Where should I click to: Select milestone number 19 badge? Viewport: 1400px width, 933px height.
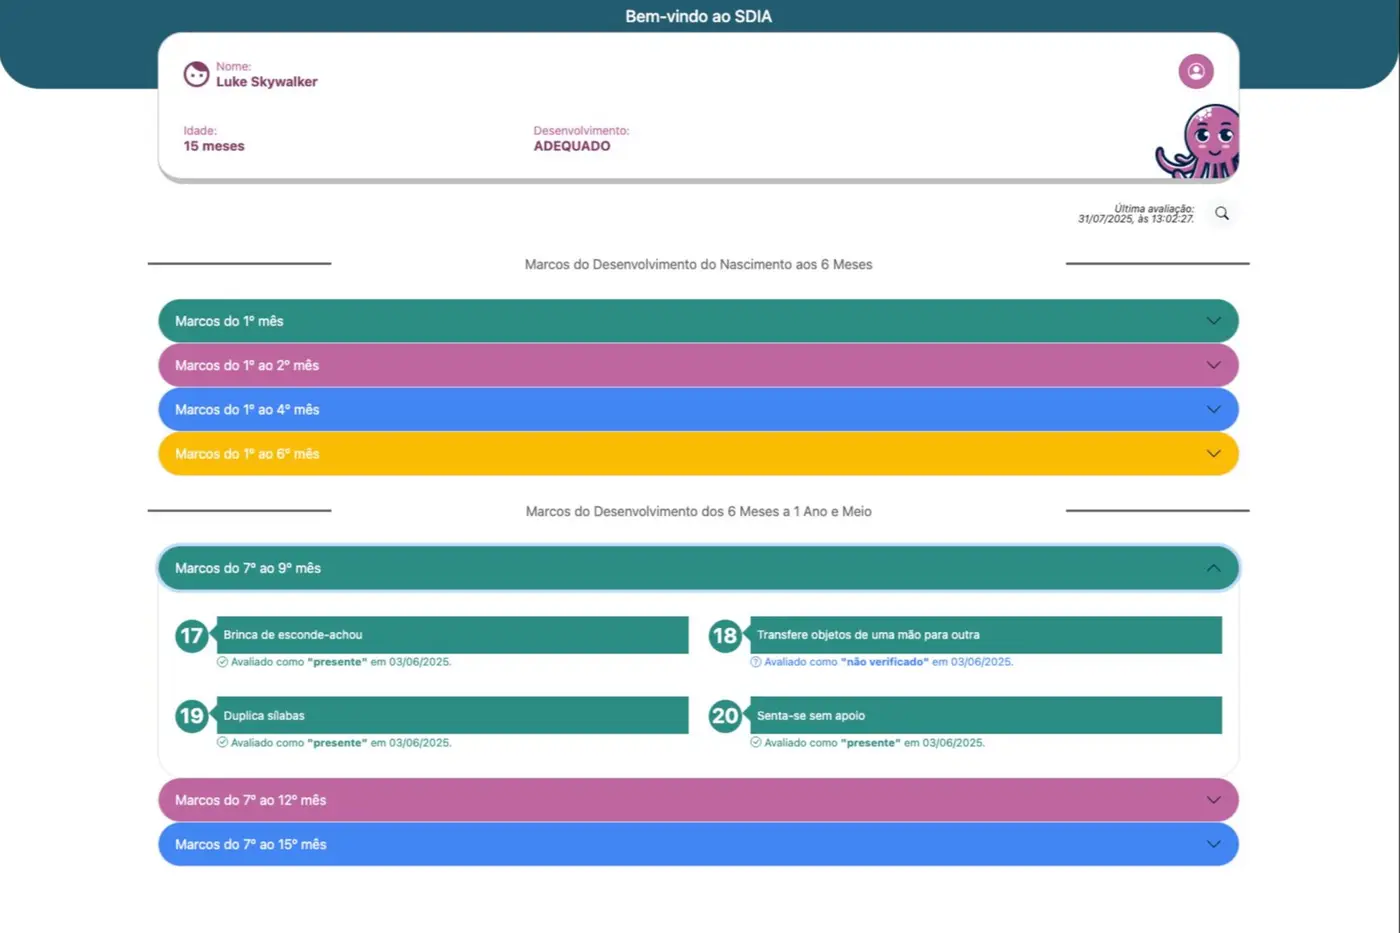pos(191,716)
